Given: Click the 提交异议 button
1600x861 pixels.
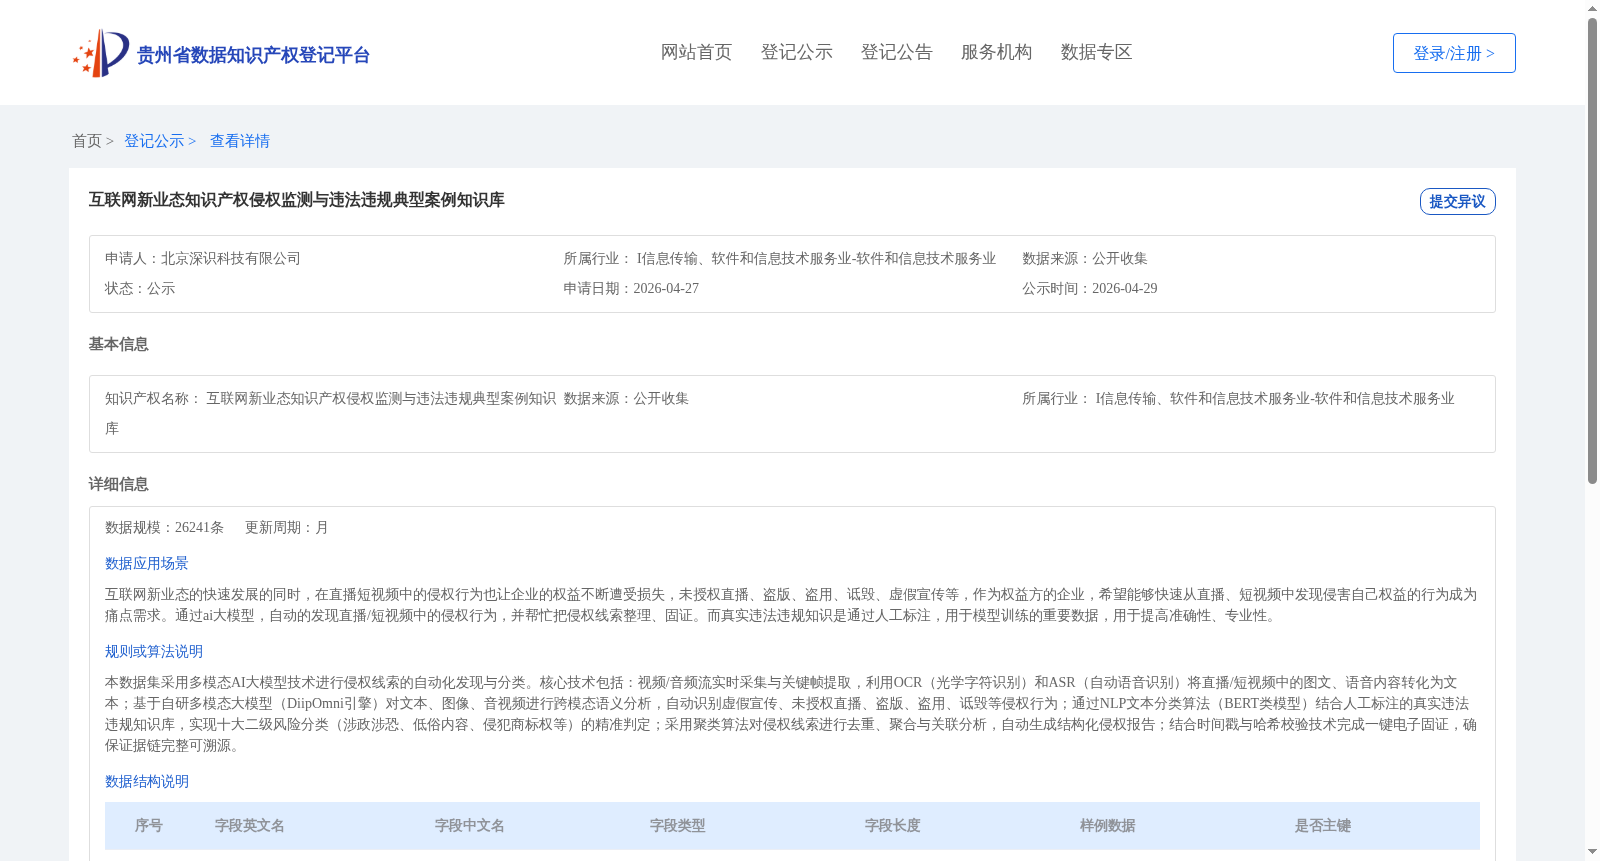Looking at the screenshot, I should point(1458,201).
